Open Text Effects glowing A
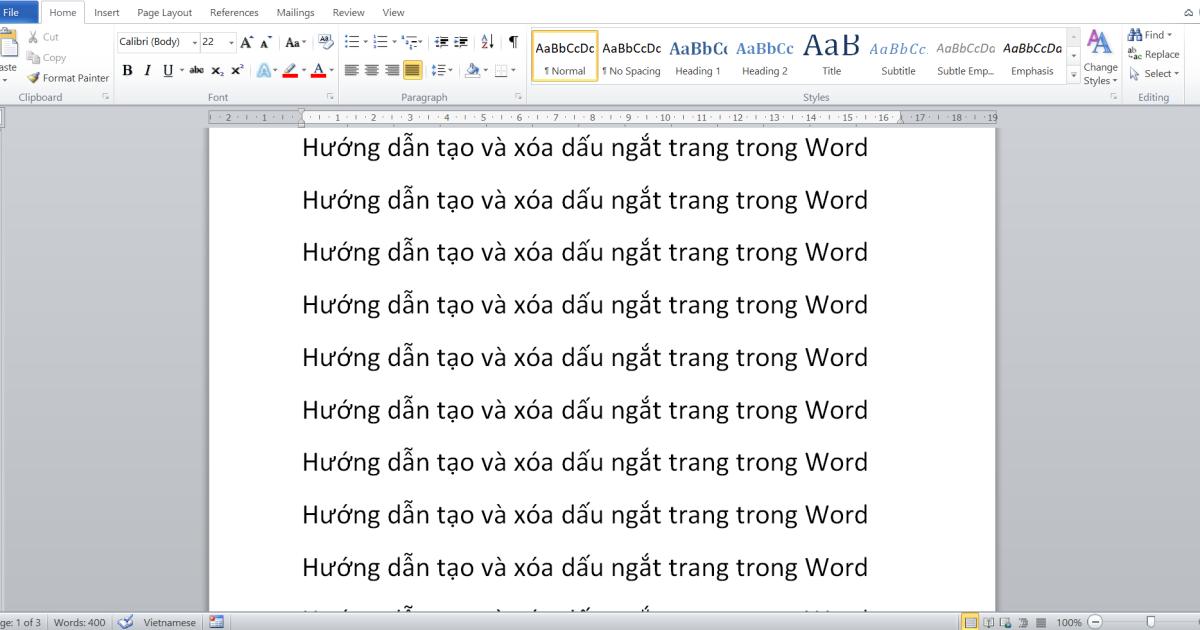Viewport: 1200px width, 630px height. pyautogui.click(x=265, y=70)
